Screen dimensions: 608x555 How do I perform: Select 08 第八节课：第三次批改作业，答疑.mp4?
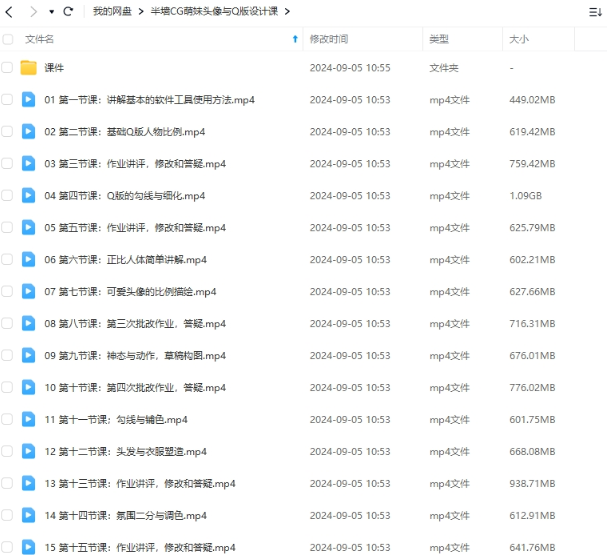(x=135, y=324)
